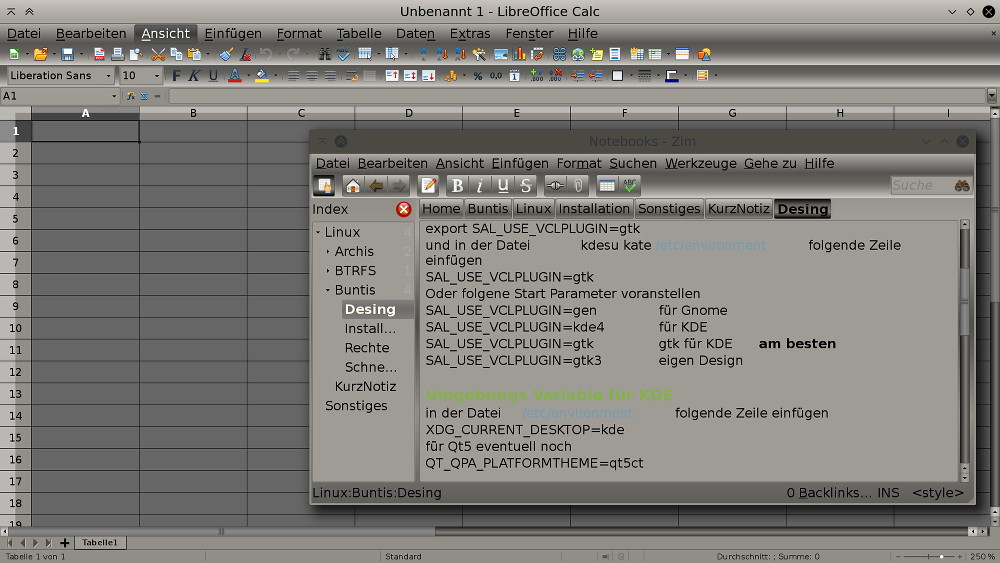This screenshot has height=563, width=1000.
Task: Click the Save diskette icon in Calc
Action: [x=67, y=54]
